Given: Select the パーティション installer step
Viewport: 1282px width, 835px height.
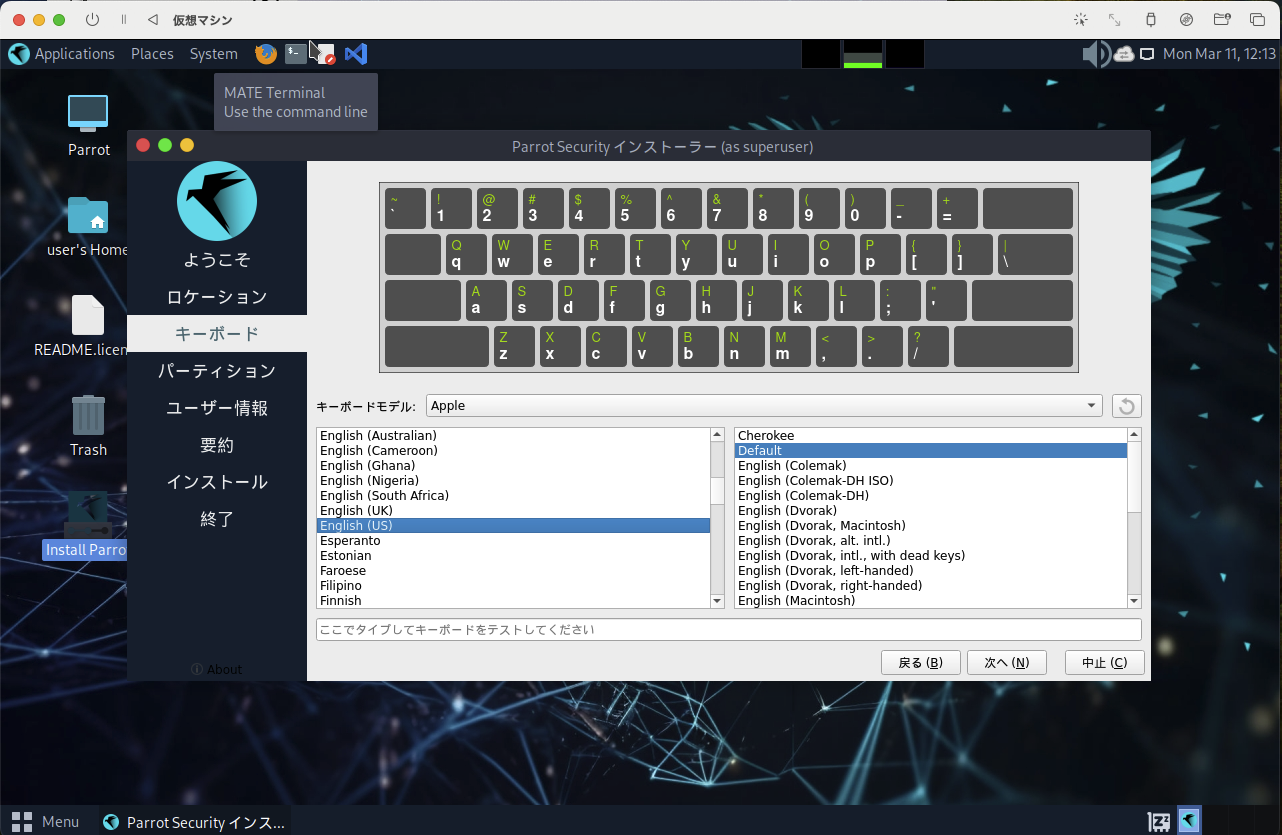Looking at the screenshot, I should (x=217, y=371).
